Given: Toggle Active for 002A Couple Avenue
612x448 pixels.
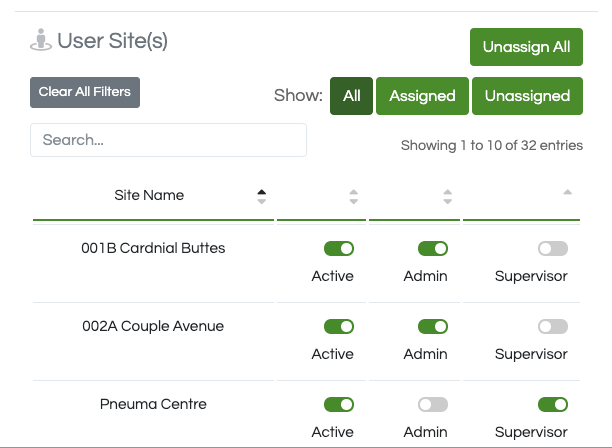Looking at the screenshot, I should click(x=339, y=327).
